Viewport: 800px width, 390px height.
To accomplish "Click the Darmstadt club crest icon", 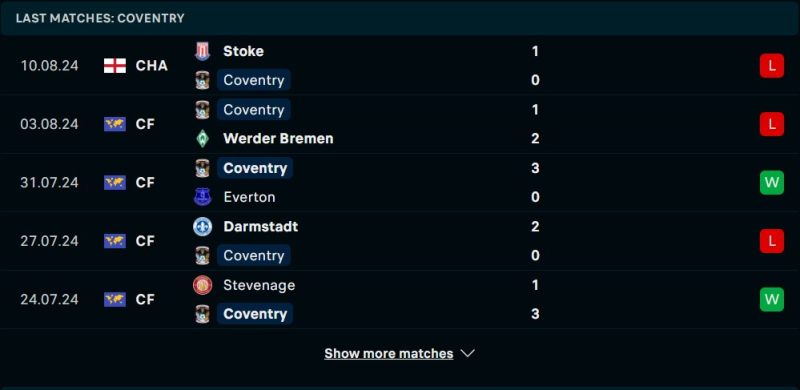I will tap(203, 227).
